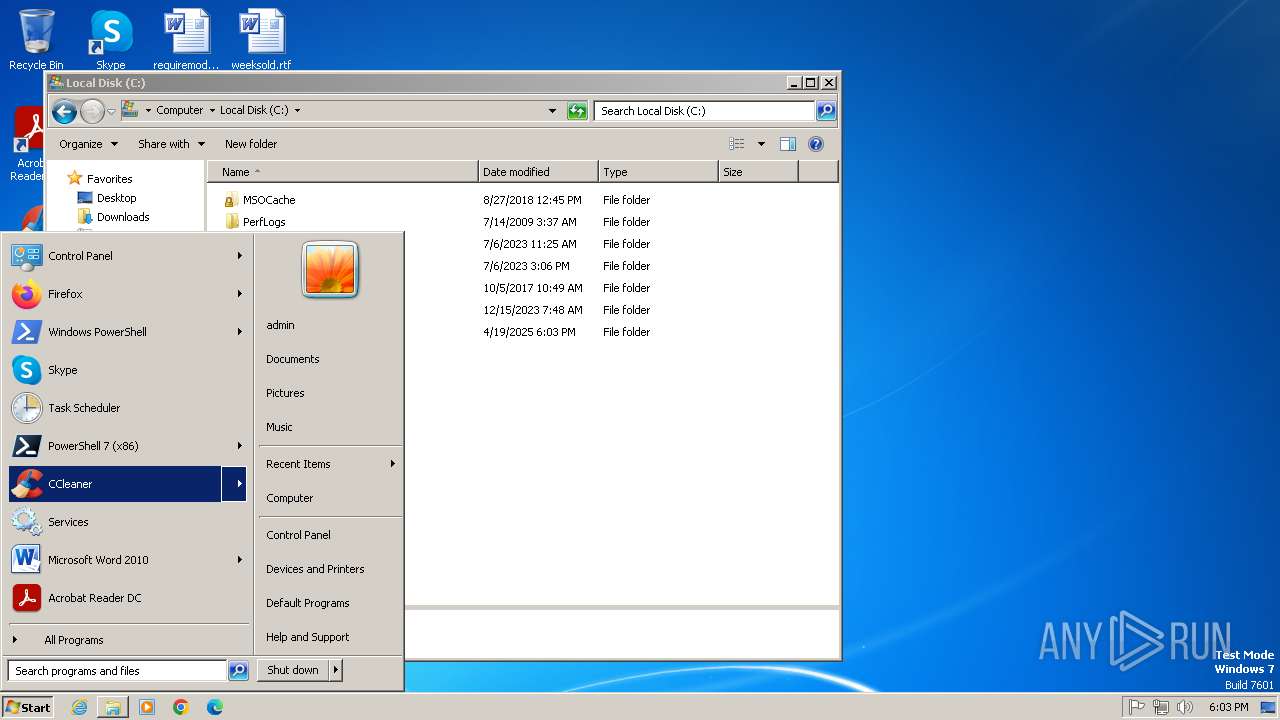Viewport: 1280px width, 720px height.
Task: Expand Control Panel submenu arrow in Start menu
Action: 239,256
